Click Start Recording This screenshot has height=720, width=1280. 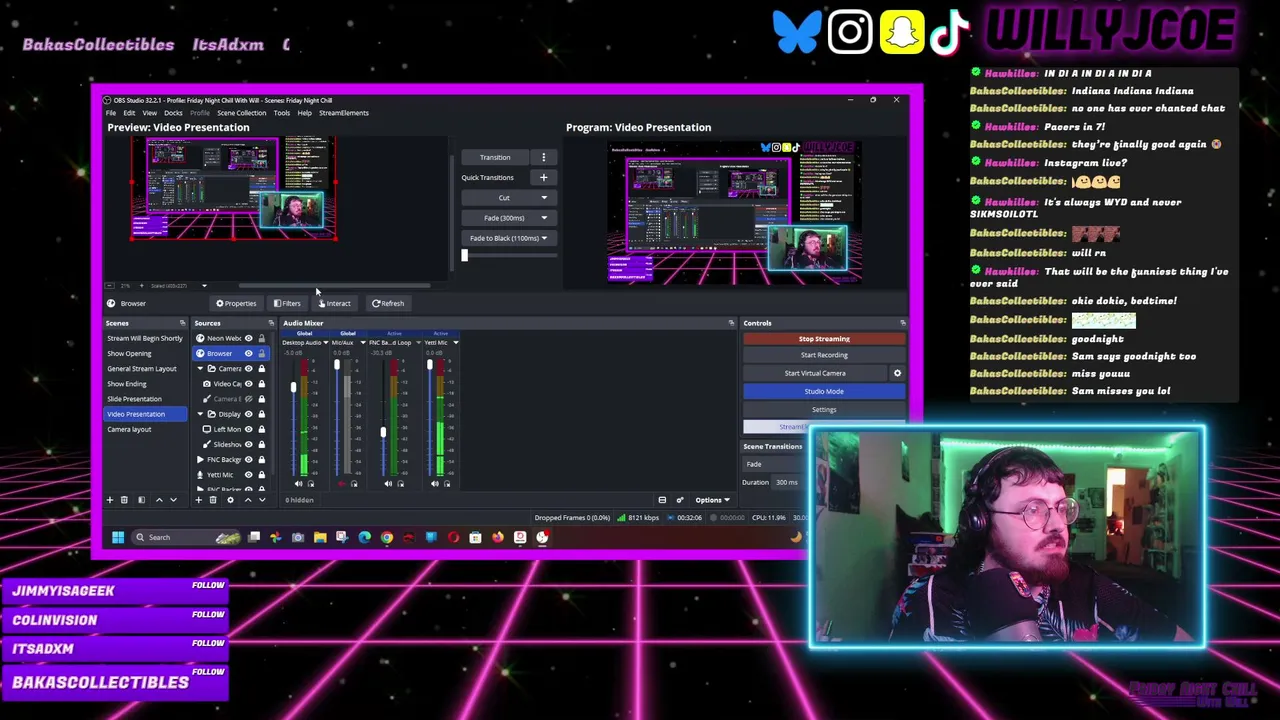pyautogui.click(x=824, y=355)
